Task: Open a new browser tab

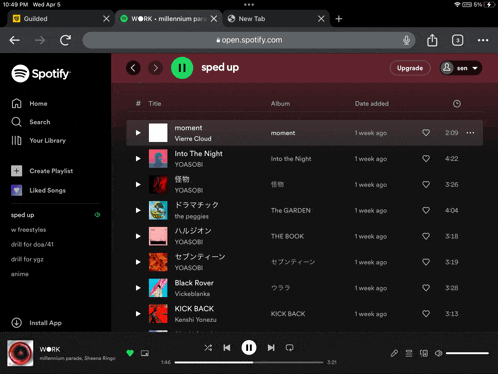Action: [339, 19]
